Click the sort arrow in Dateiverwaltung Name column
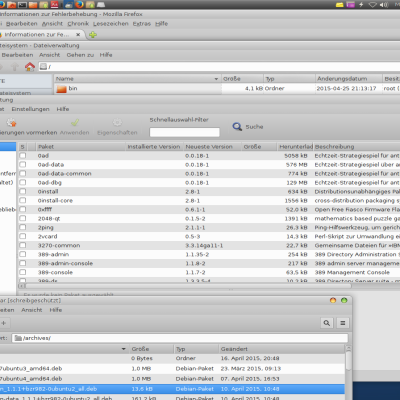 216,79
